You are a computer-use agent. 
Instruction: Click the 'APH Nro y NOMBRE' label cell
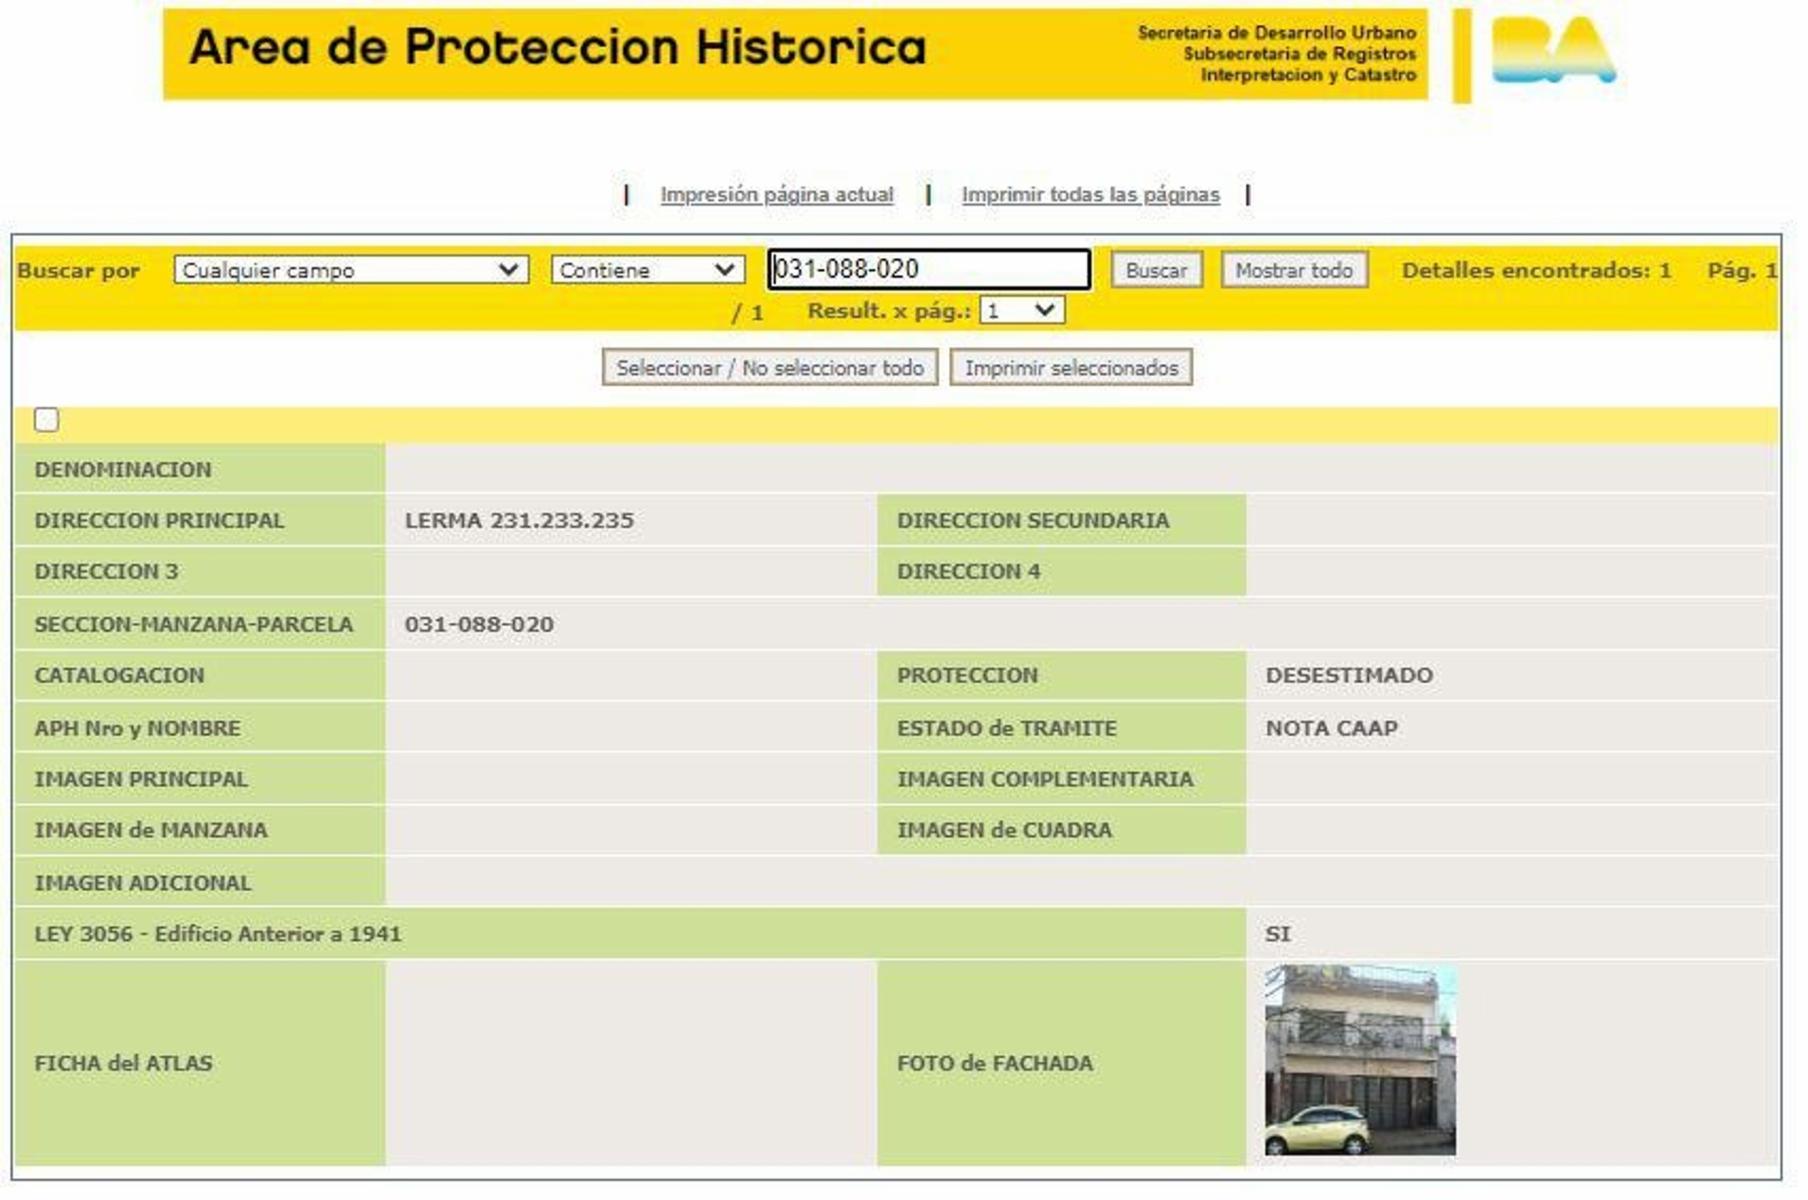[200, 729]
